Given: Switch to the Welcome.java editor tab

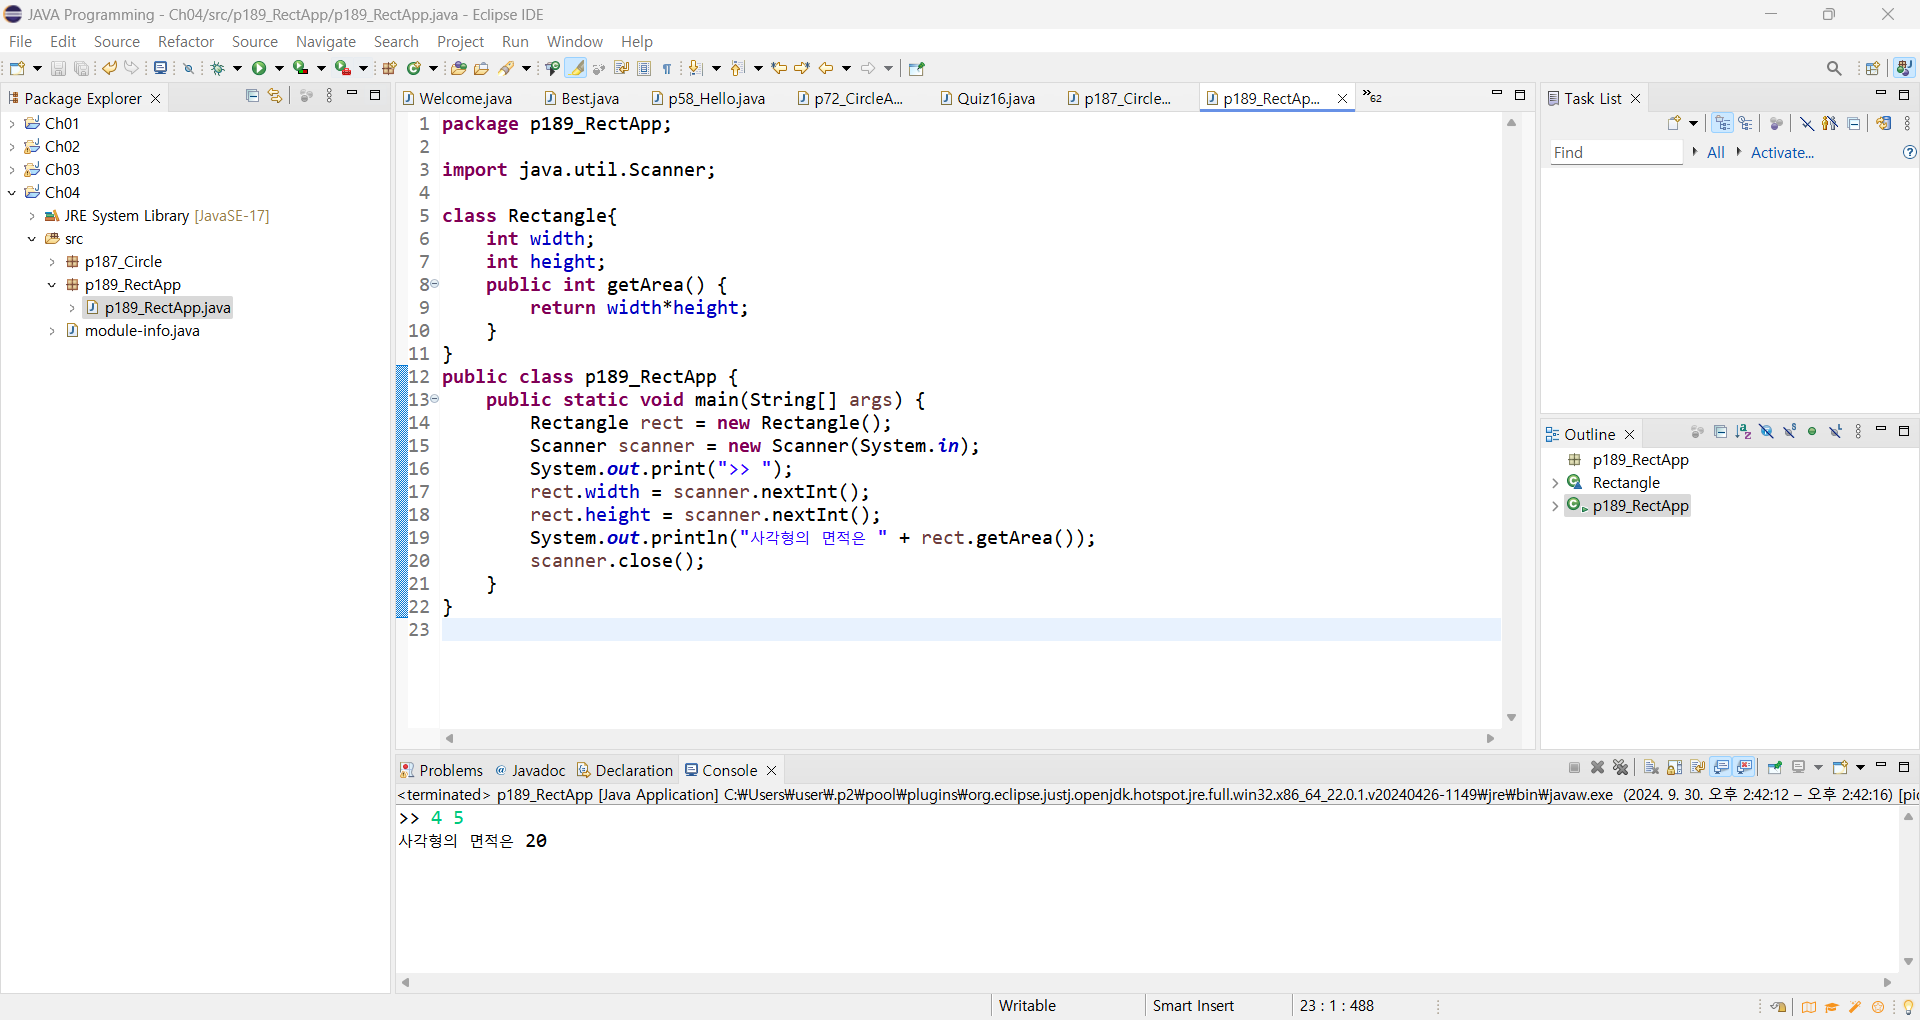Looking at the screenshot, I should click(x=457, y=98).
